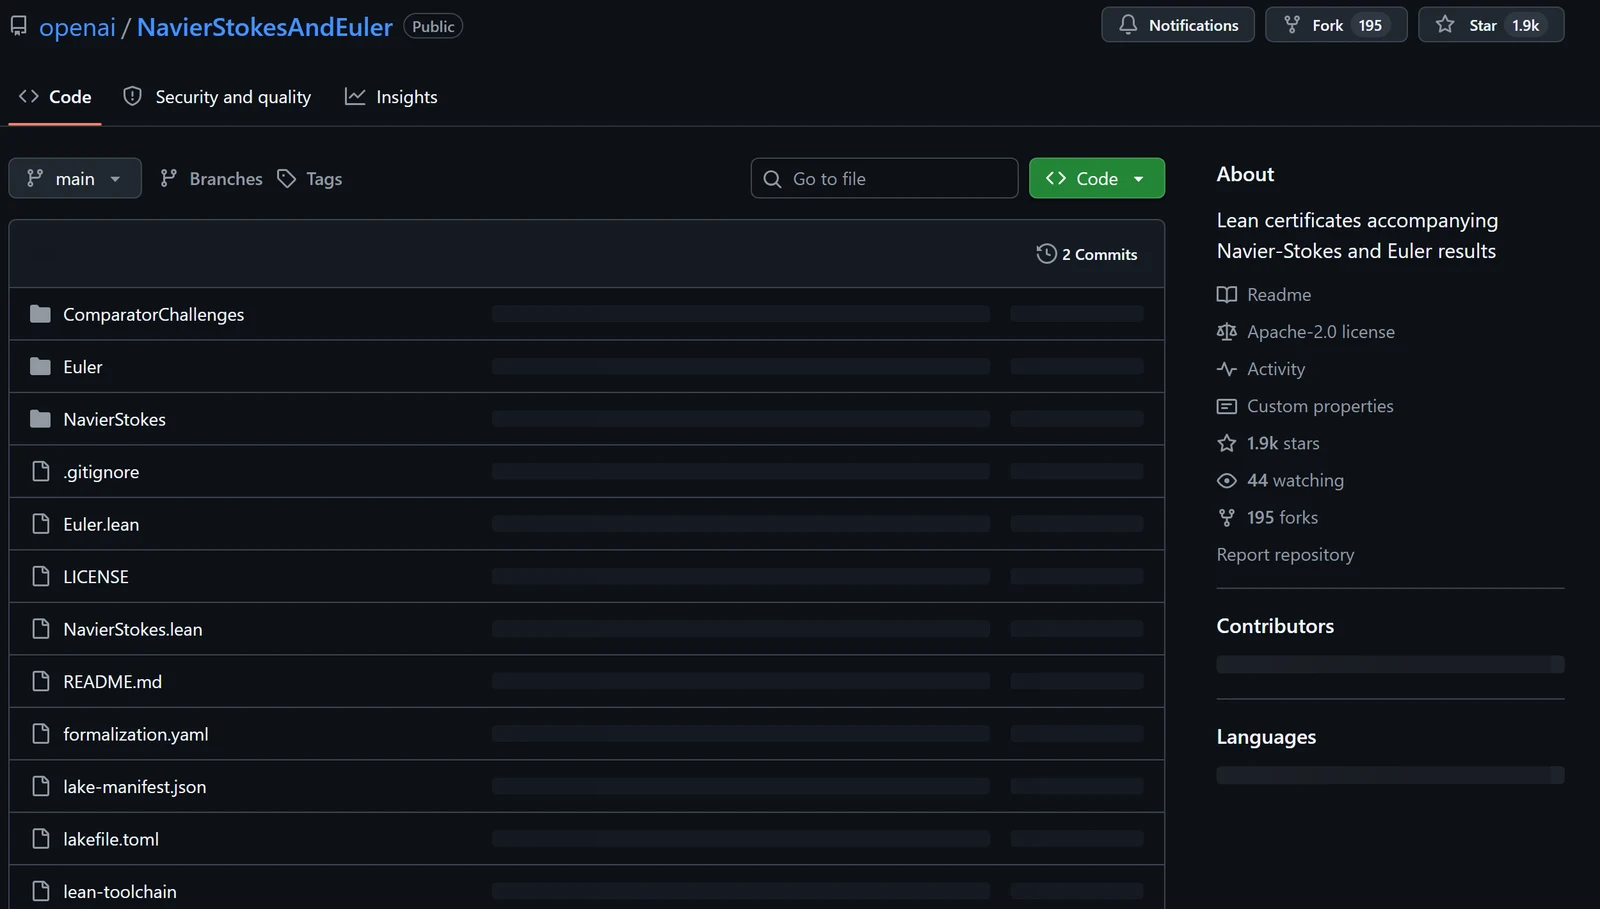This screenshot has height=909, width=1600.
Task: Click the About heading in the sidebar
Action: click(x=1245, y=174)
